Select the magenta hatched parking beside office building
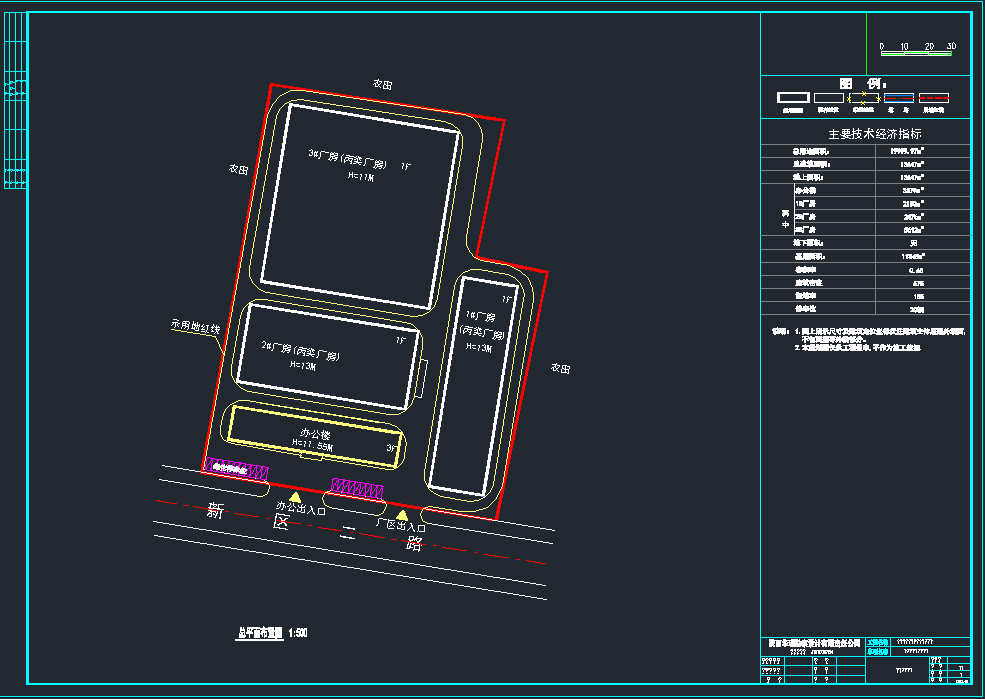The image size is (985, 699). pyautogui.click(x=236, y=468)
